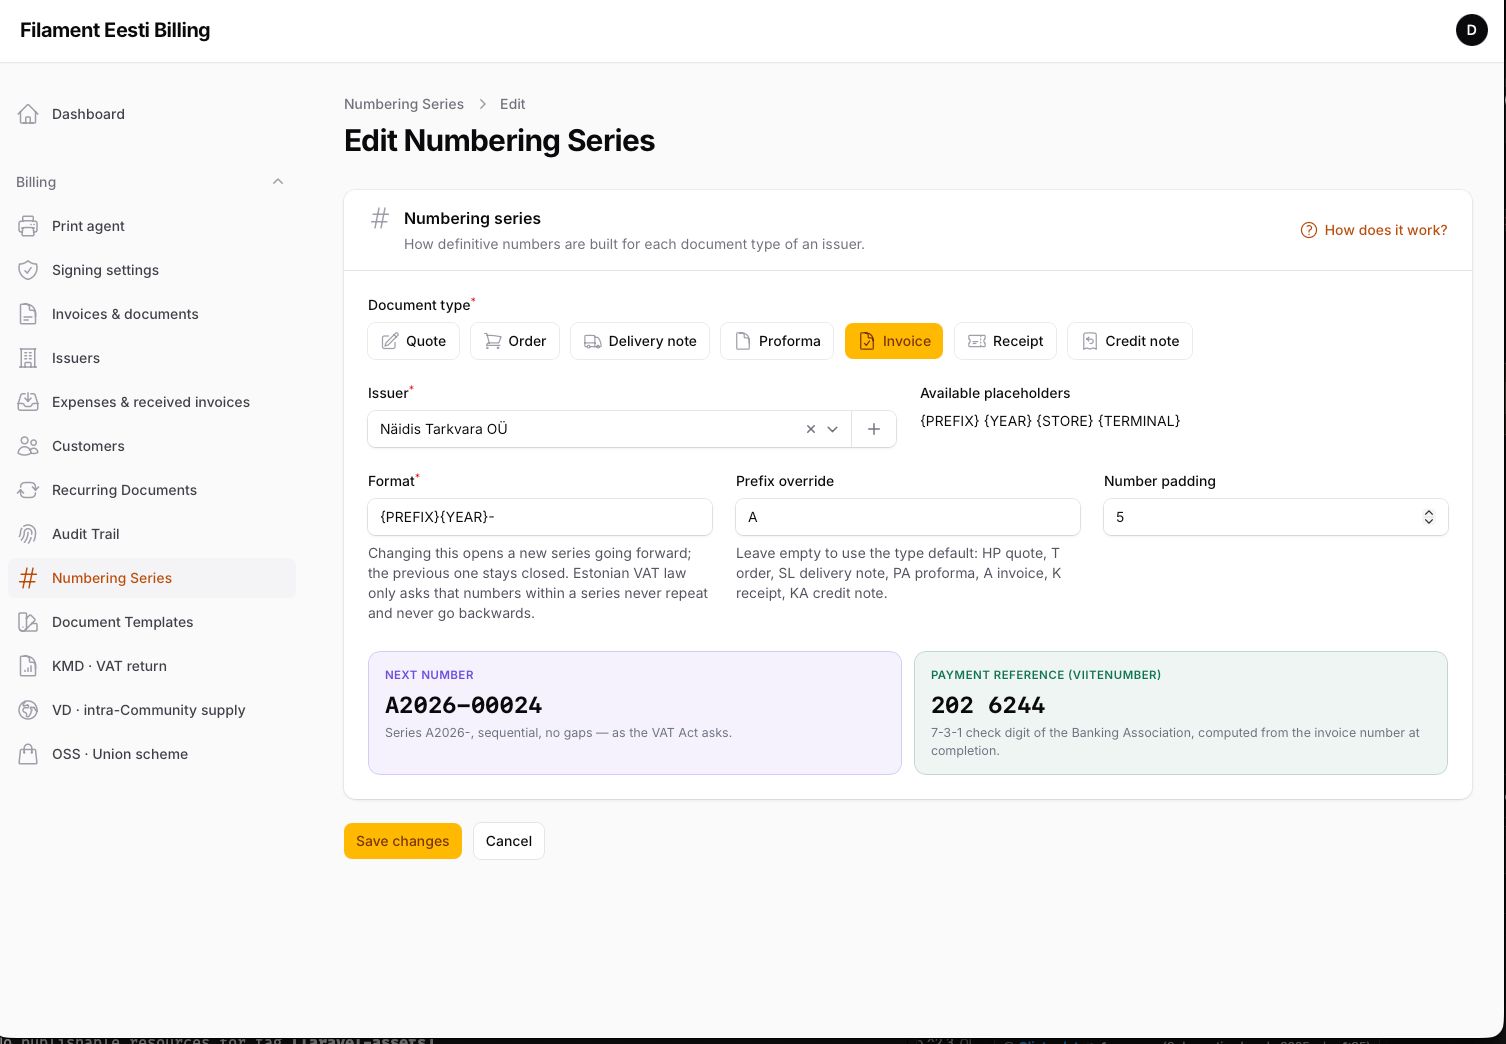Click the Document Templates icon
This screenshot has width=1506, height=1044.
click(28, 622)
